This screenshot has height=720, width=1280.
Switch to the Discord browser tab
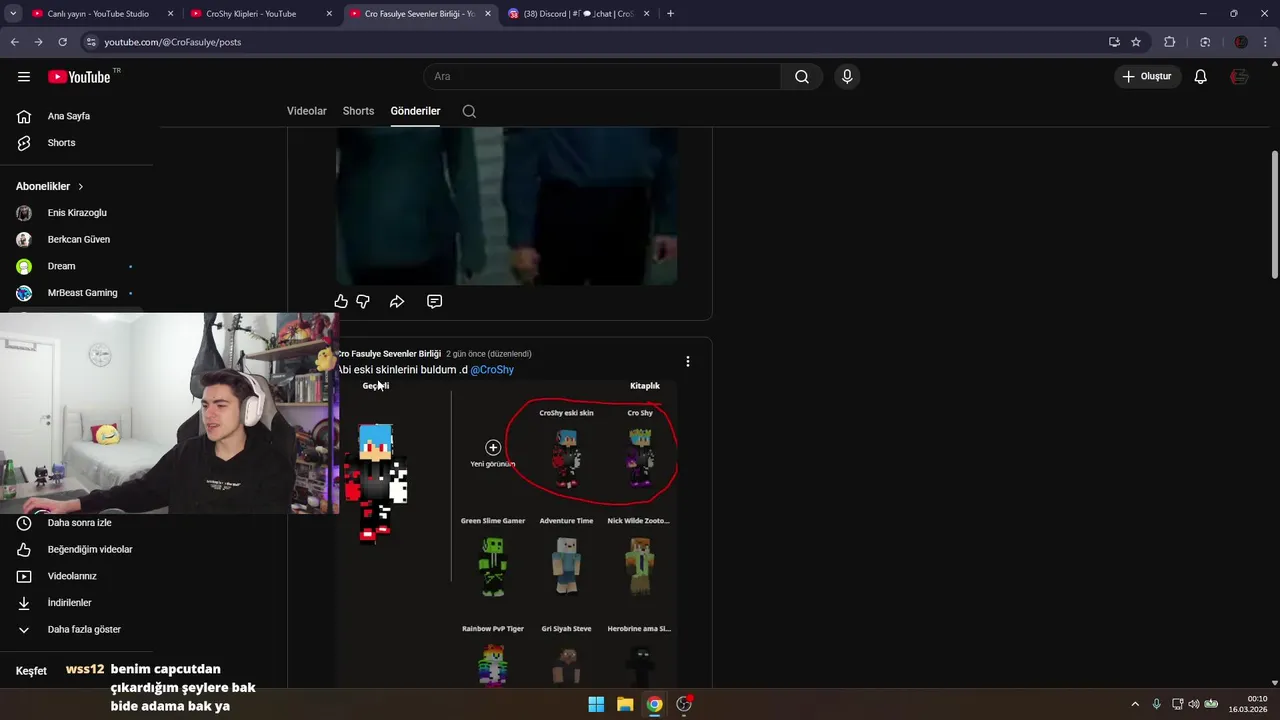(x=578, y=14)
